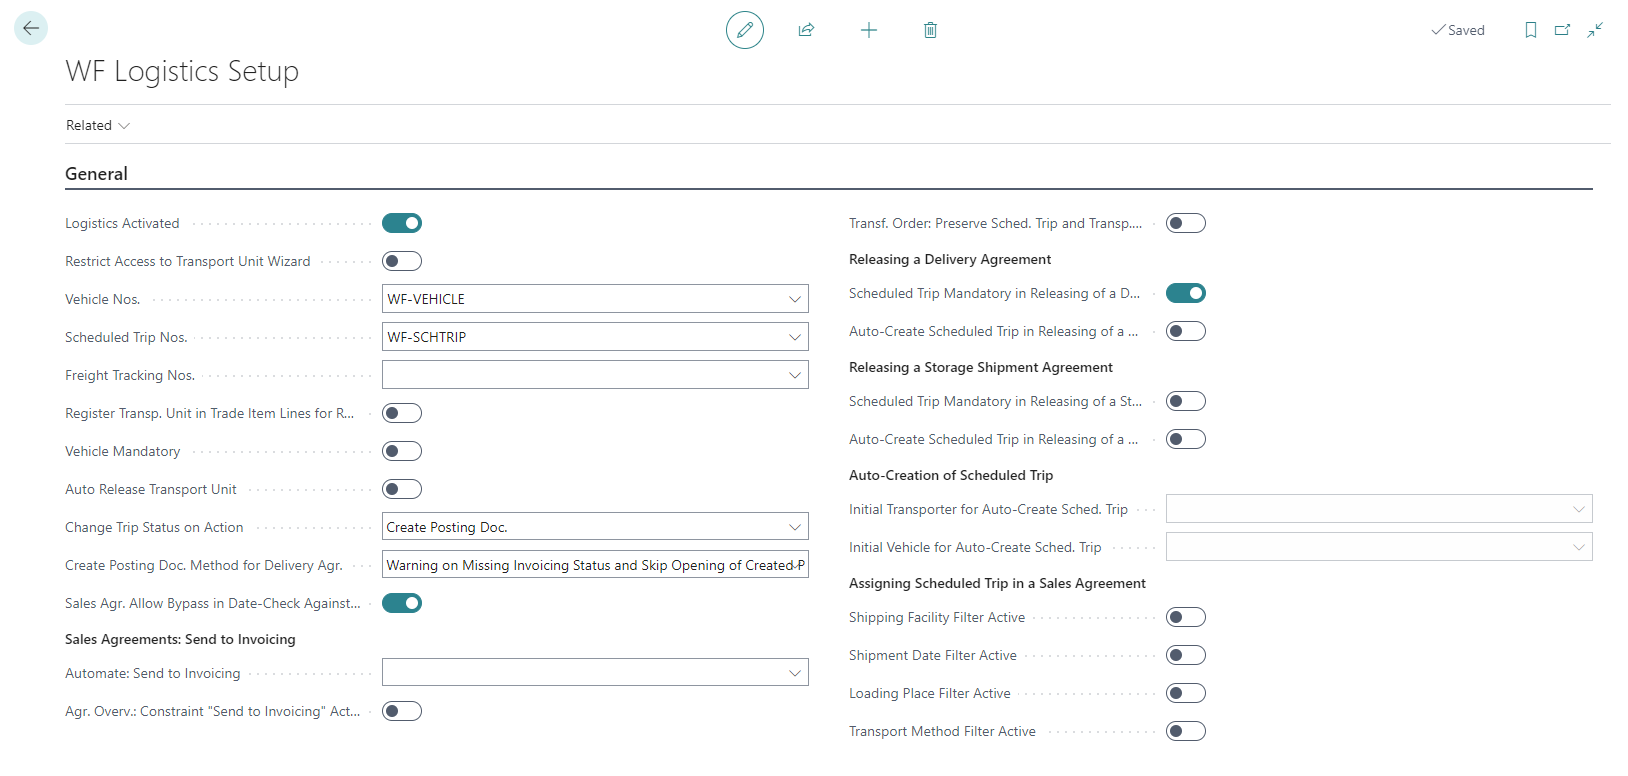Open the Related menu
This screenshot has width=1628, height=776.
97,125
